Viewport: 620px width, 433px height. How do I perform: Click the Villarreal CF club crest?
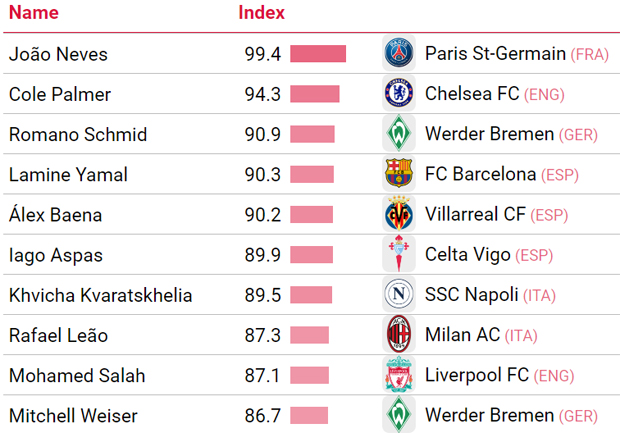coord(399,214)
